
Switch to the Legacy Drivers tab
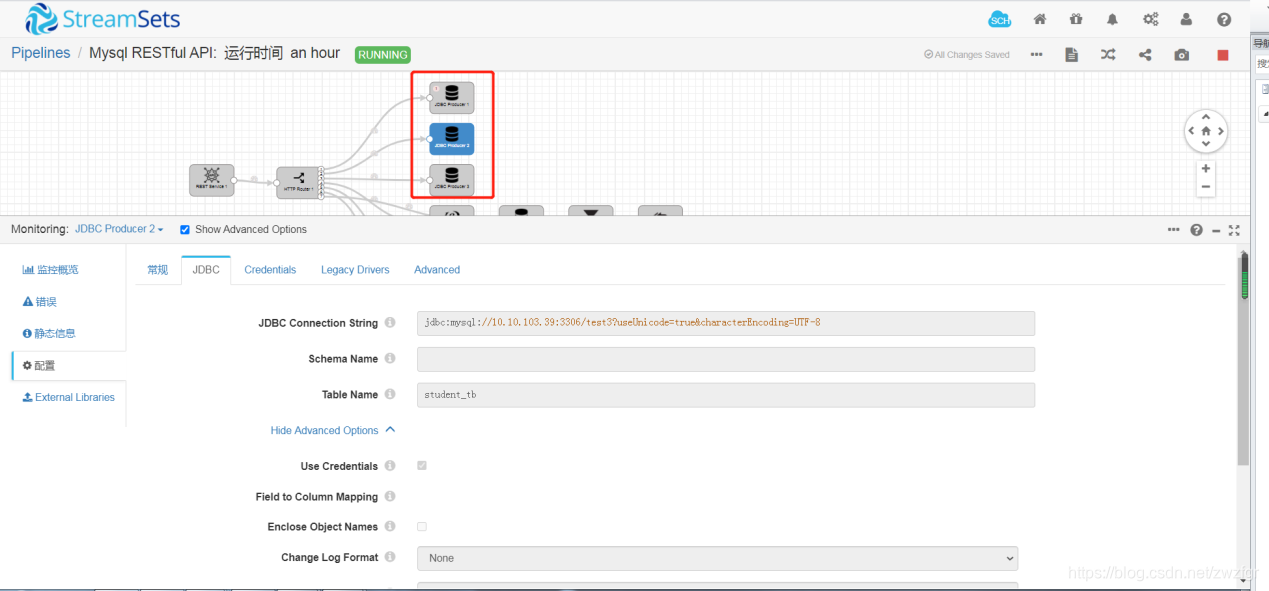(x=355, y=270)
